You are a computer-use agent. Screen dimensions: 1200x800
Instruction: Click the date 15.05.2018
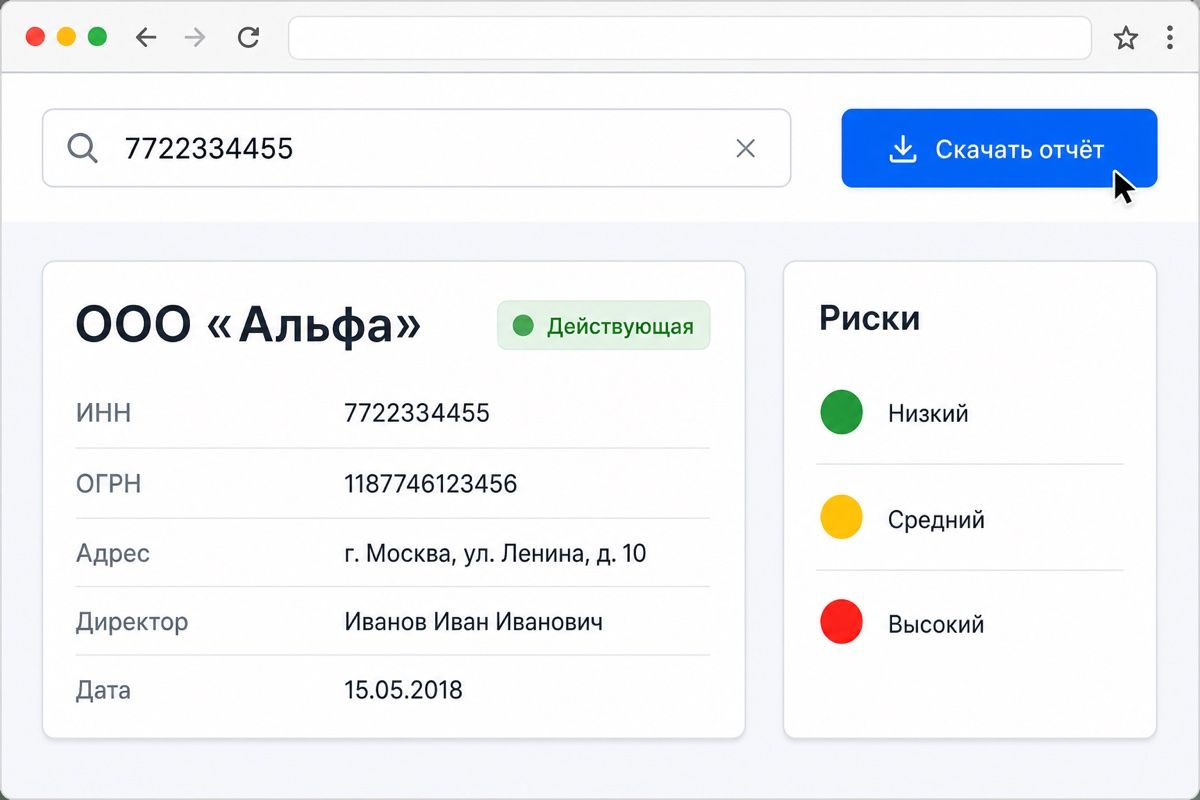pos(404,690)
